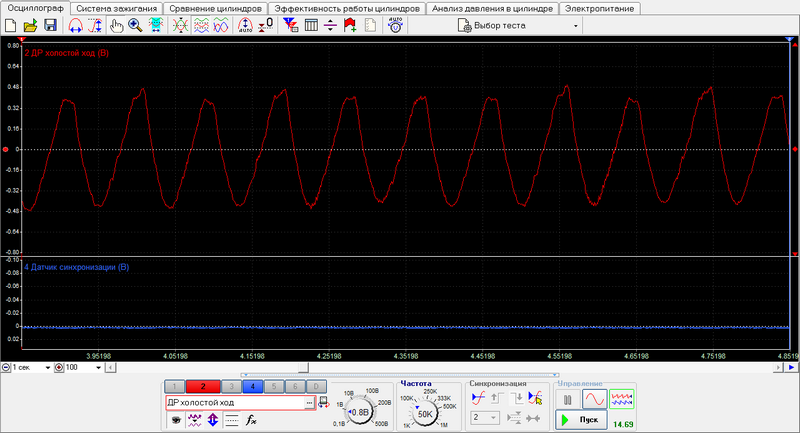Screen dimensions: 800x433
Task: Open the Выбор теста dropdown
Action: coord(518,26)
